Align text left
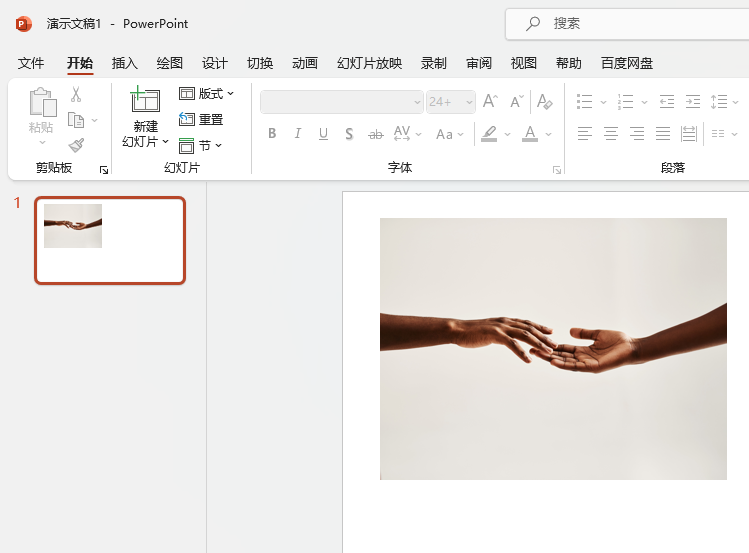The width and height of the screenshot is (749, 553). coord(585,134)
